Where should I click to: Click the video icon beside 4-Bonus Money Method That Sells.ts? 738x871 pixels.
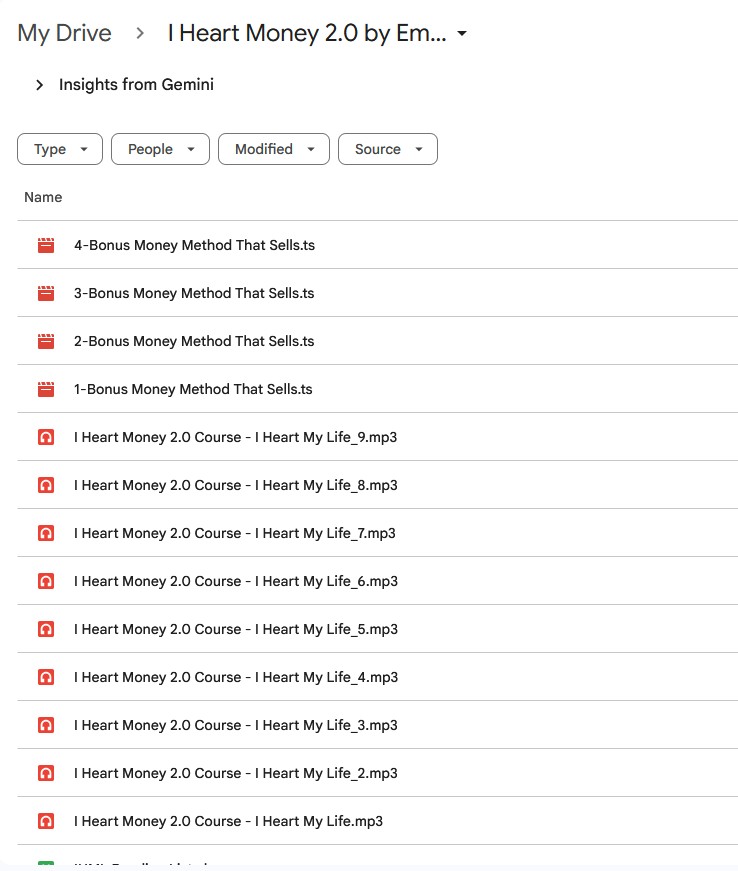pyautogui.click(x=44, y=245)
